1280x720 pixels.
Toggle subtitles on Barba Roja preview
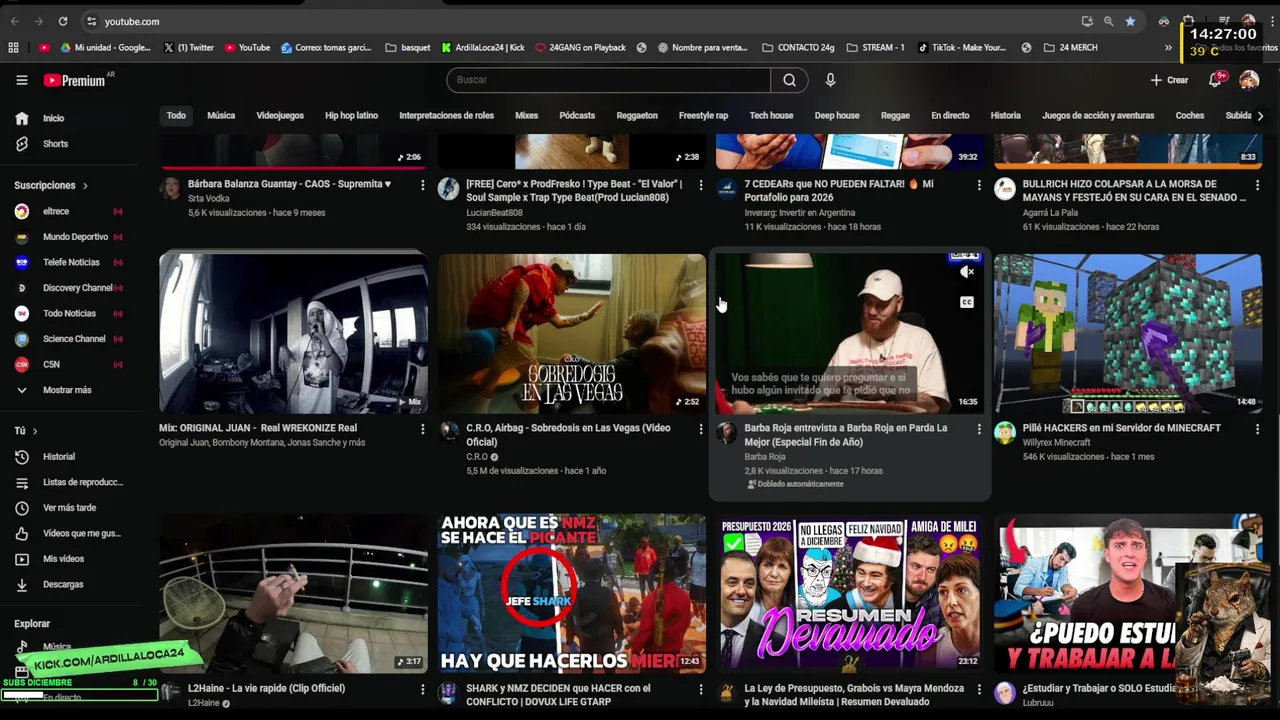967,302
